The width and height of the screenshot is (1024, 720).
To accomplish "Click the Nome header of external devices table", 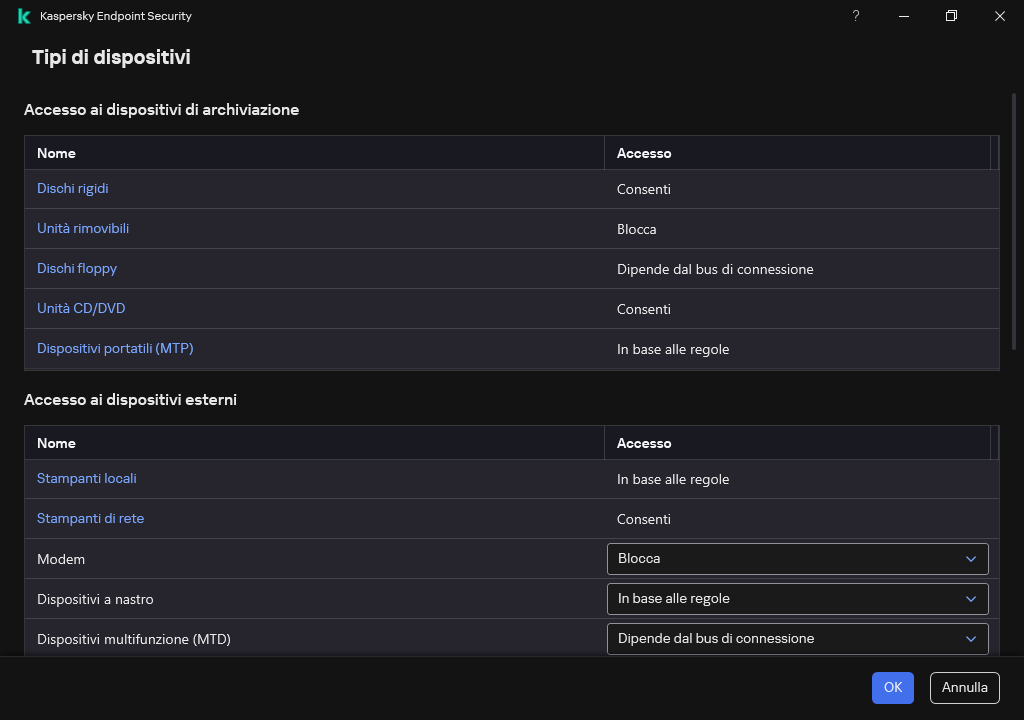I will (x=56, y=443).
